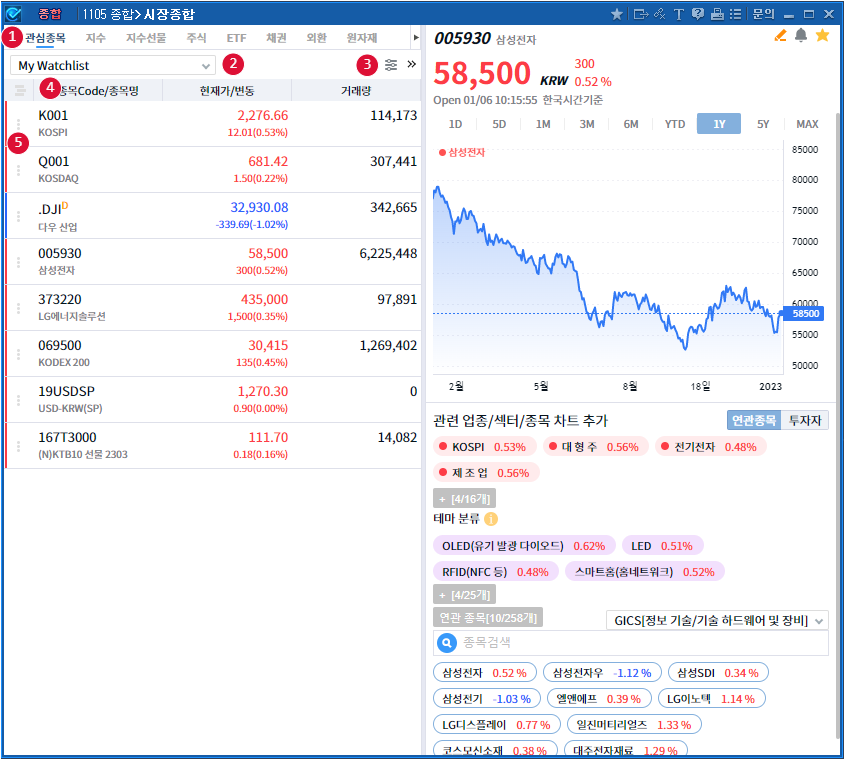
Task: Click the 58500 price marker on chart
Action: 806,313
